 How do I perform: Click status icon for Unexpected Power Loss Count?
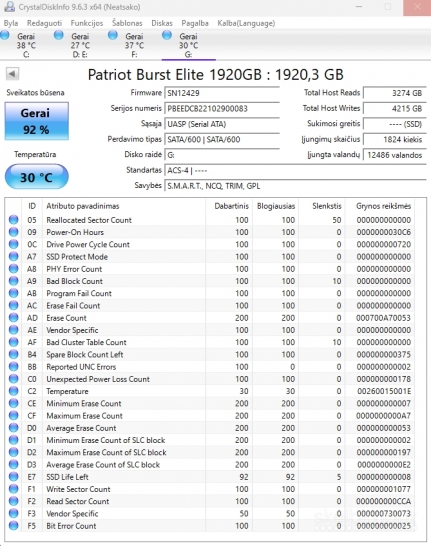[14, 379]
